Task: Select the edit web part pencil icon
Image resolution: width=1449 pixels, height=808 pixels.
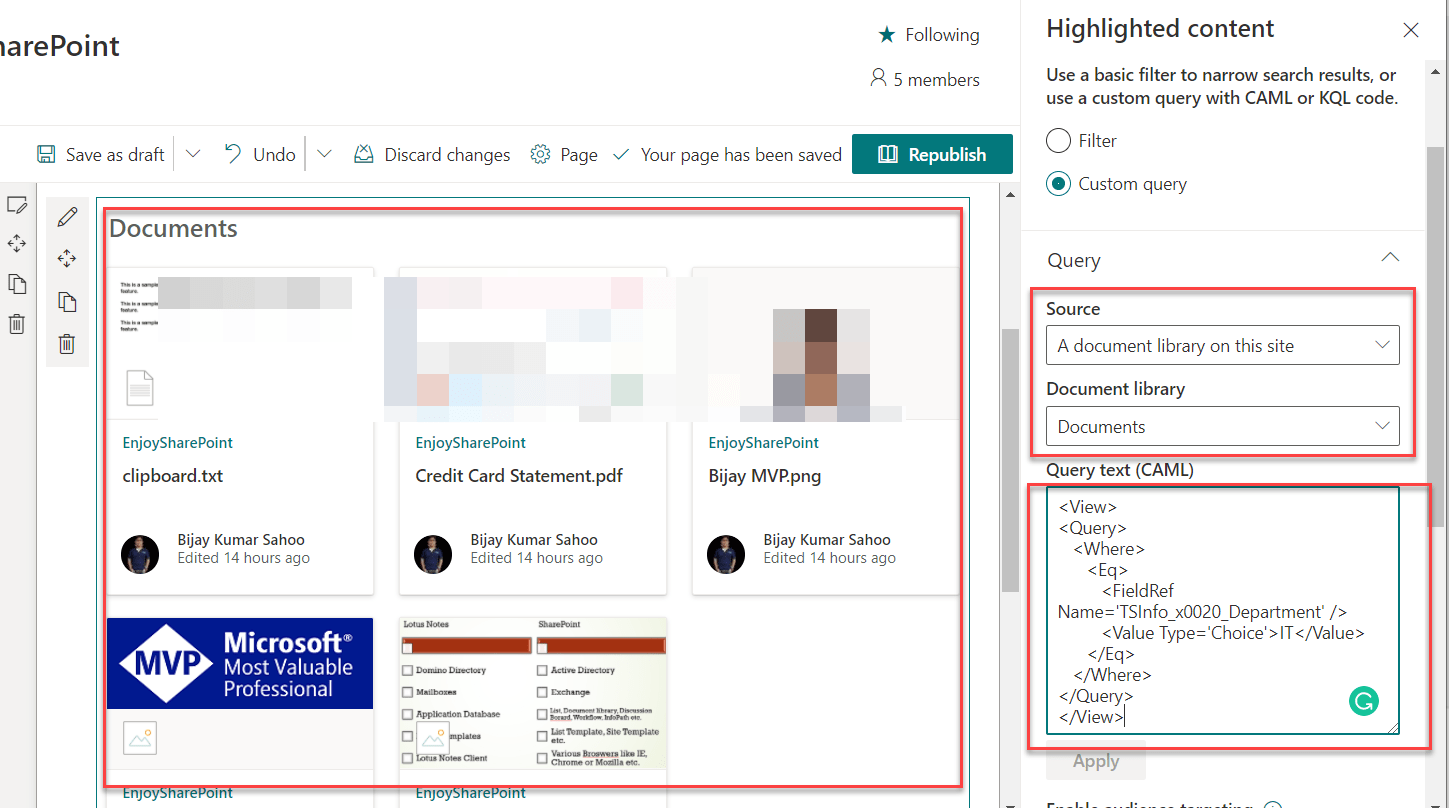Action: click(67, 216)
